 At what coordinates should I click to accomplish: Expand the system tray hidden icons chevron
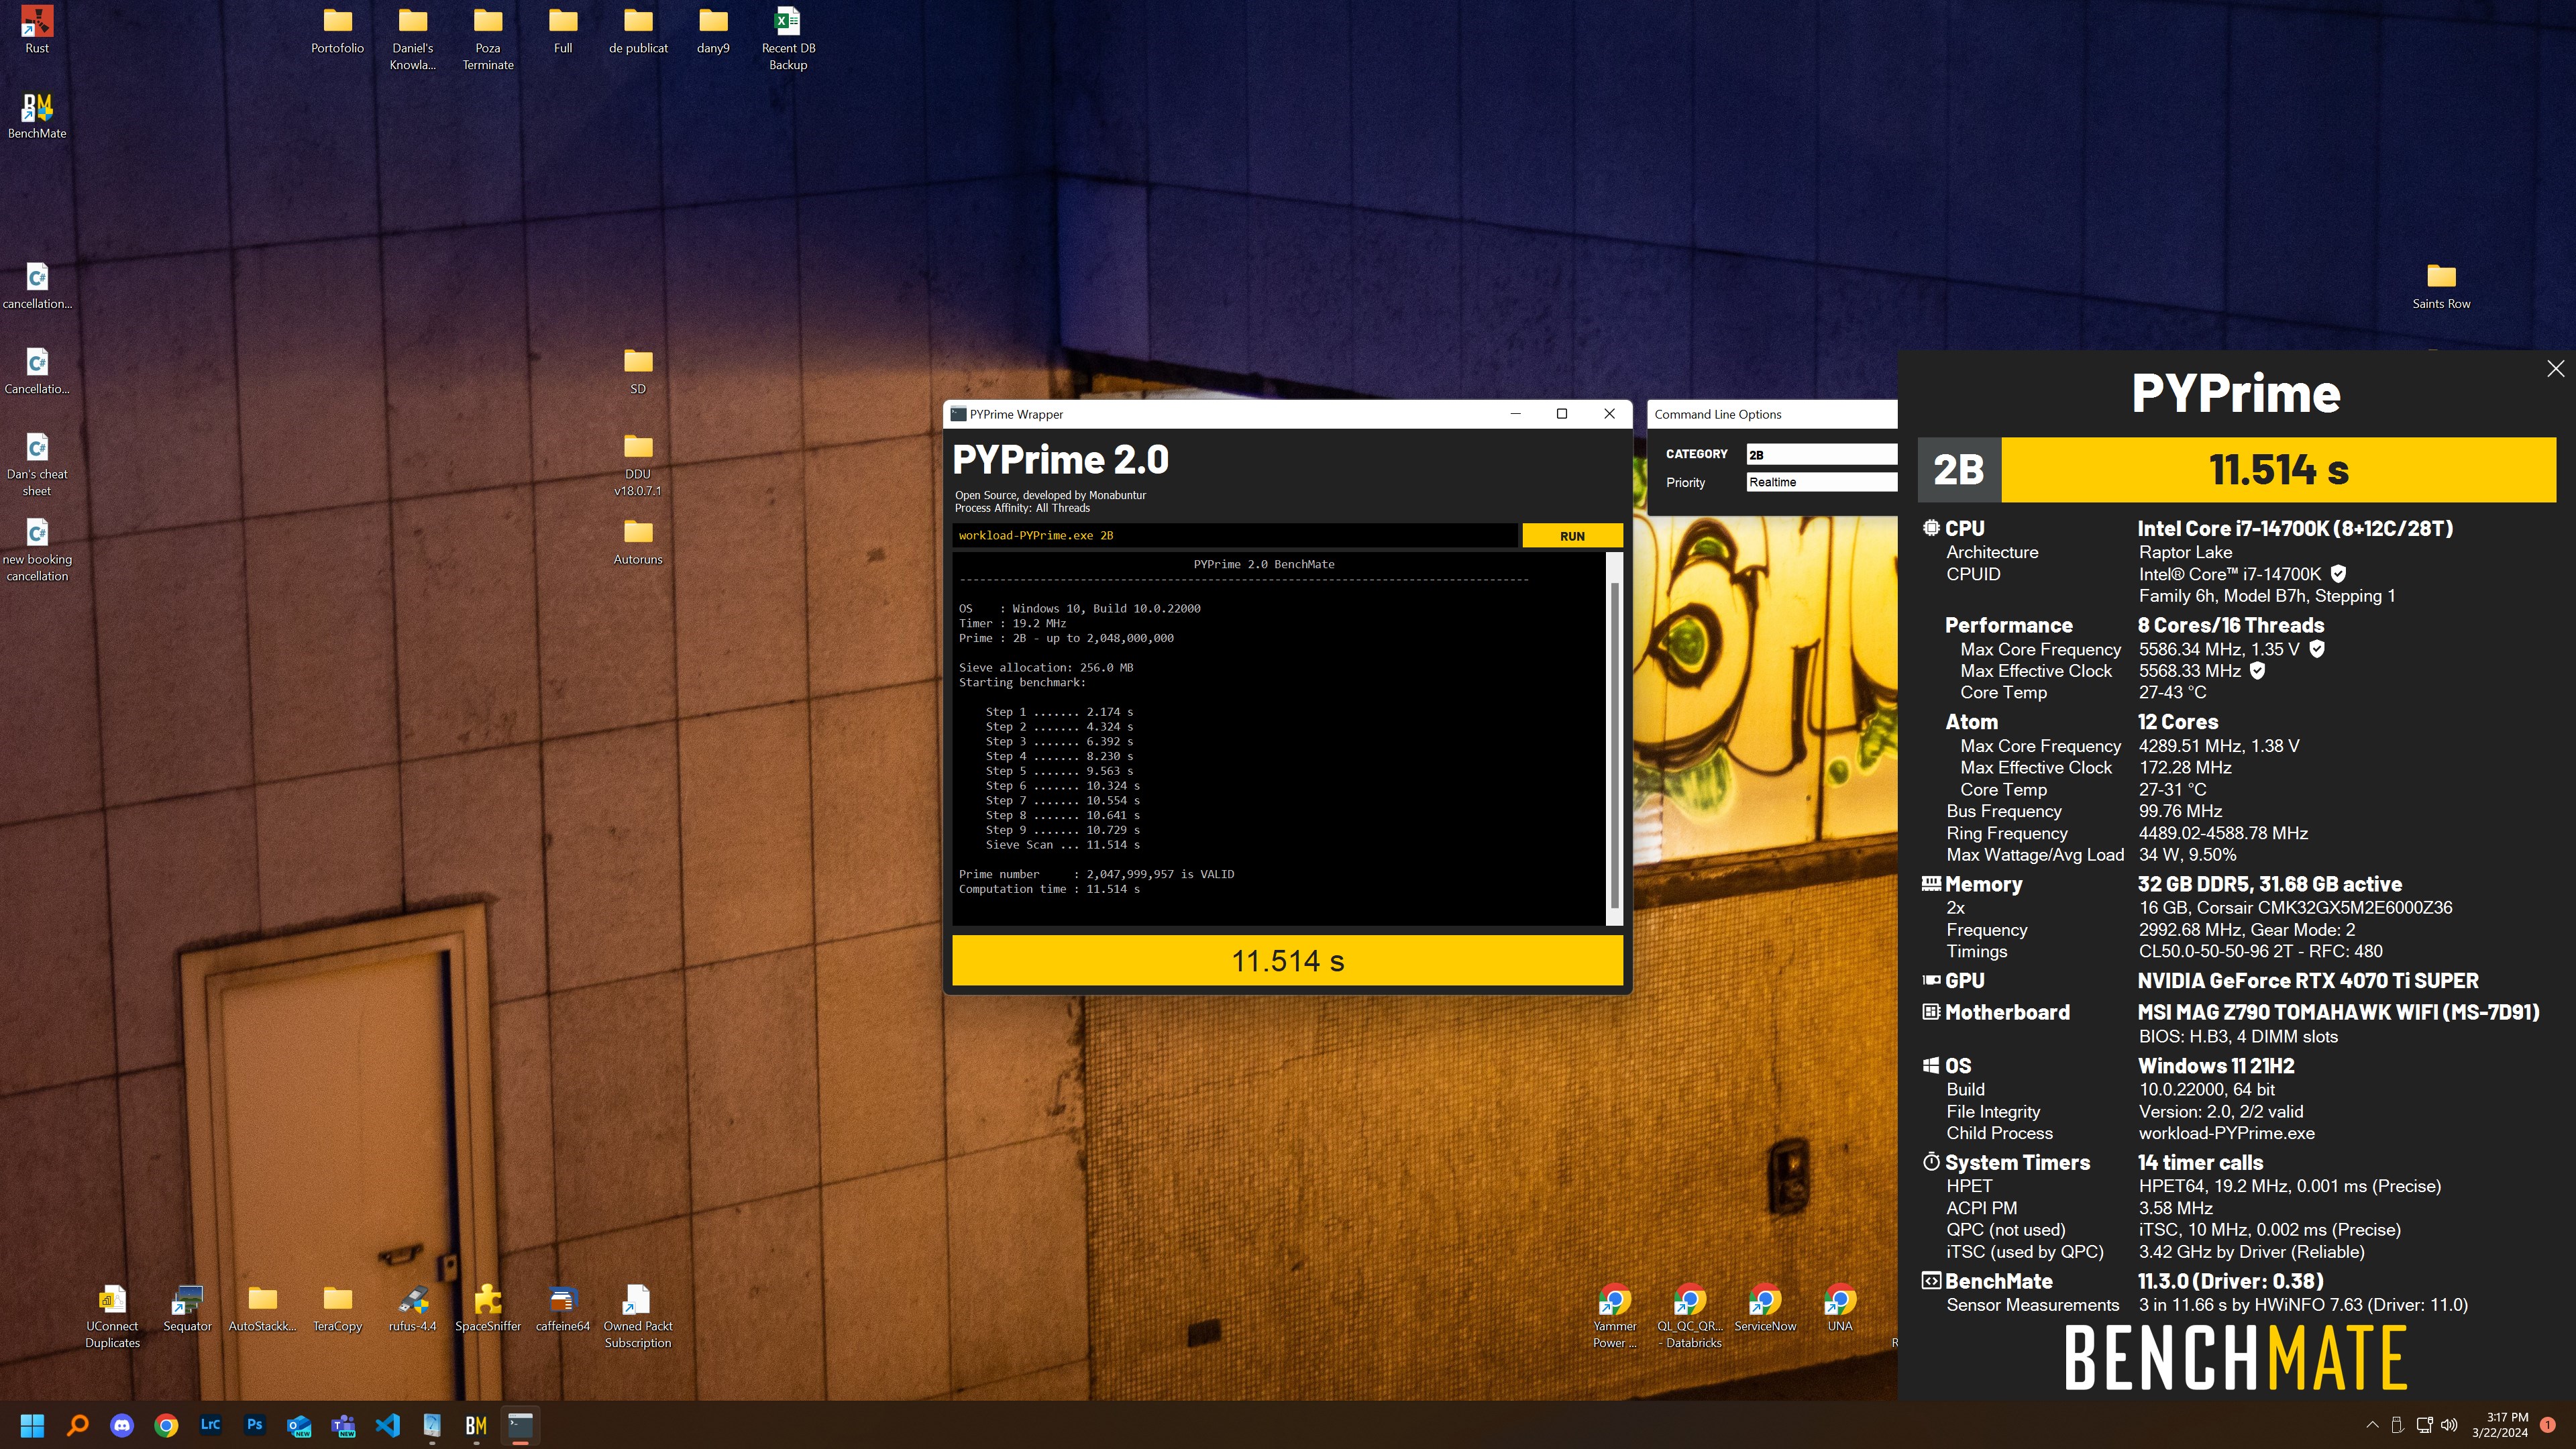[2372, 1425]
